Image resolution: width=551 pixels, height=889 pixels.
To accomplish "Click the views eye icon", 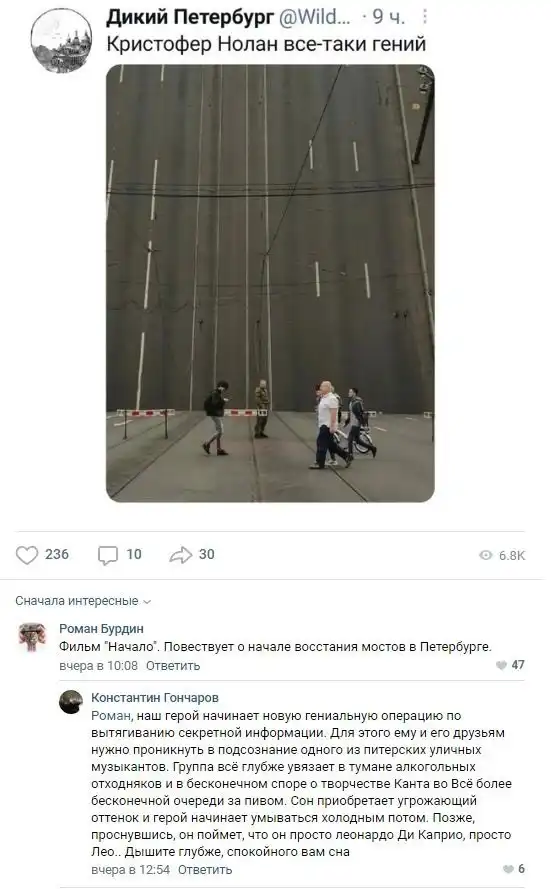I will [486, 555].
